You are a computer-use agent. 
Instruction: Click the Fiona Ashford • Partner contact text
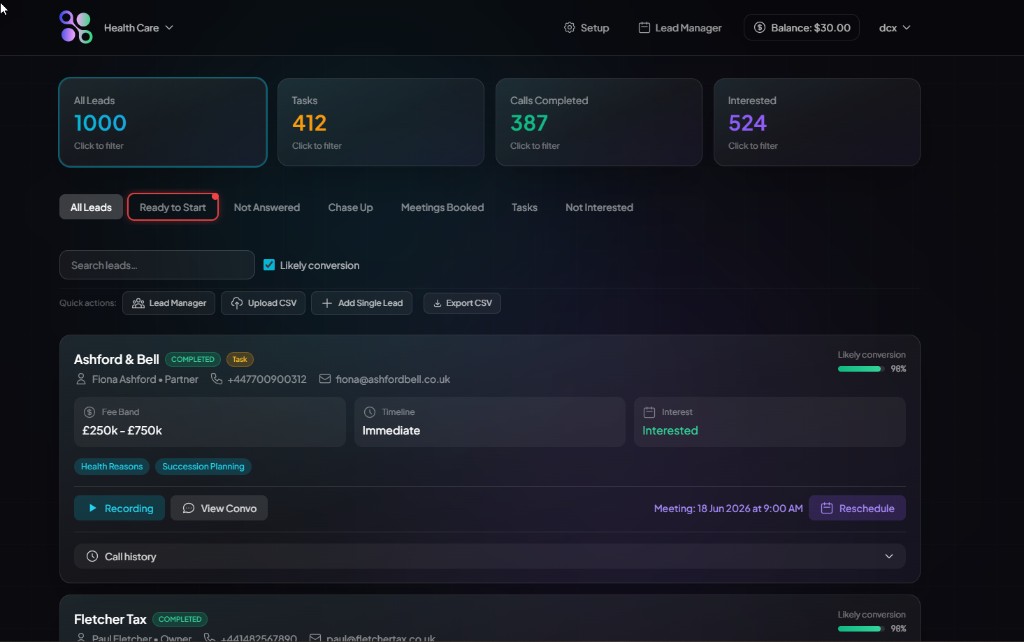[145, 379]
